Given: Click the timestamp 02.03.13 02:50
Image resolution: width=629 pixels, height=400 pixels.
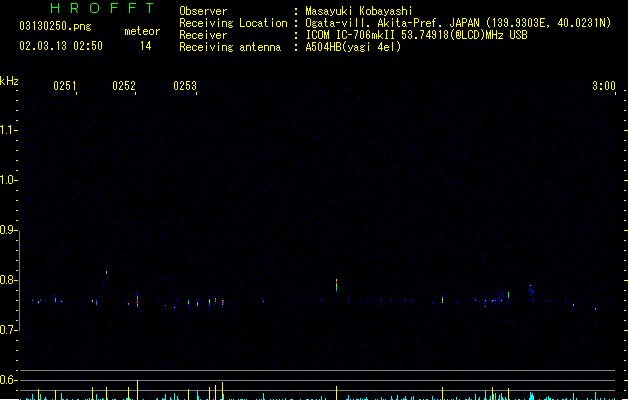Looking at the screenshot, I should pos(61,46).
